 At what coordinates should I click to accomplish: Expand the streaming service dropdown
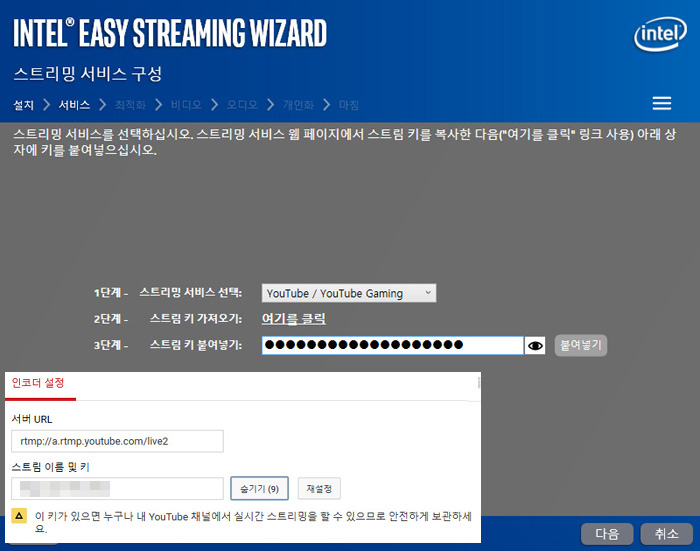349,293
